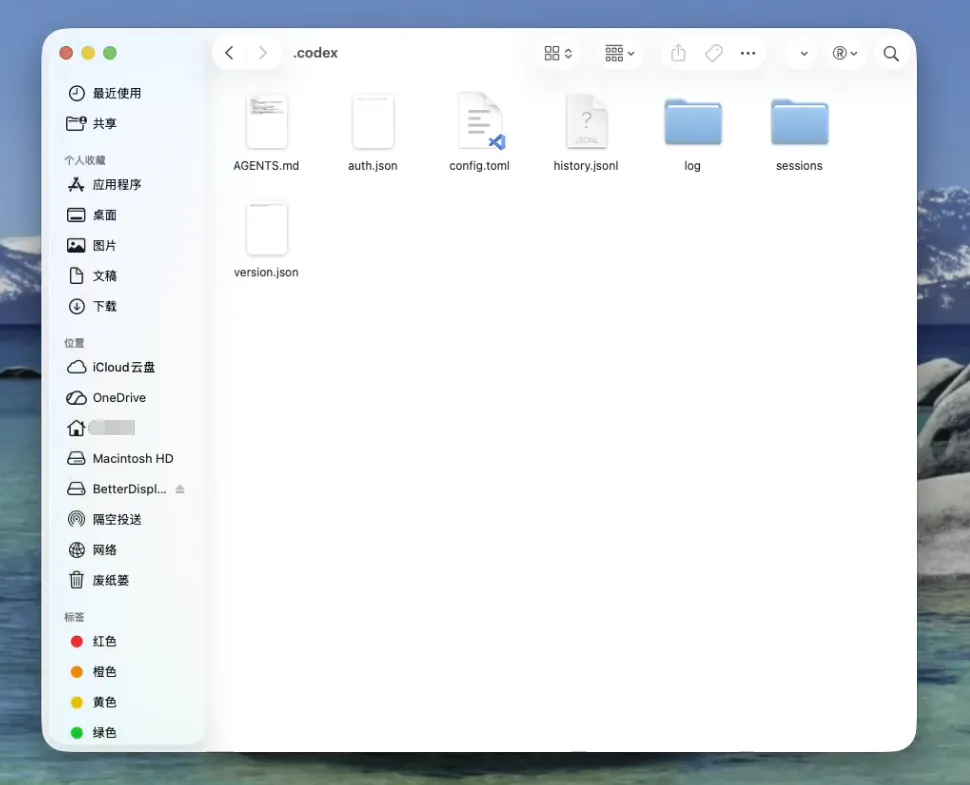Open iCloud云盘 in sidebar
Screen dimensions: 970x785
[x=123, y=367]
